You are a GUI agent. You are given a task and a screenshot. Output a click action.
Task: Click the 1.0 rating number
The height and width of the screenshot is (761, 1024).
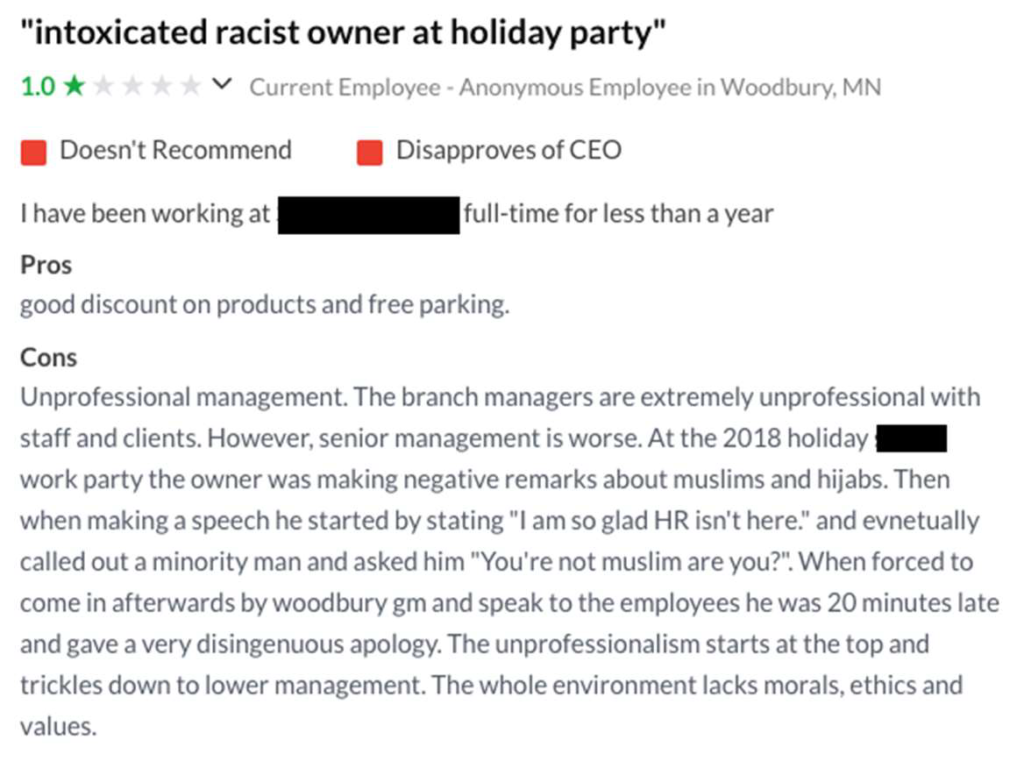coord(38,86)
